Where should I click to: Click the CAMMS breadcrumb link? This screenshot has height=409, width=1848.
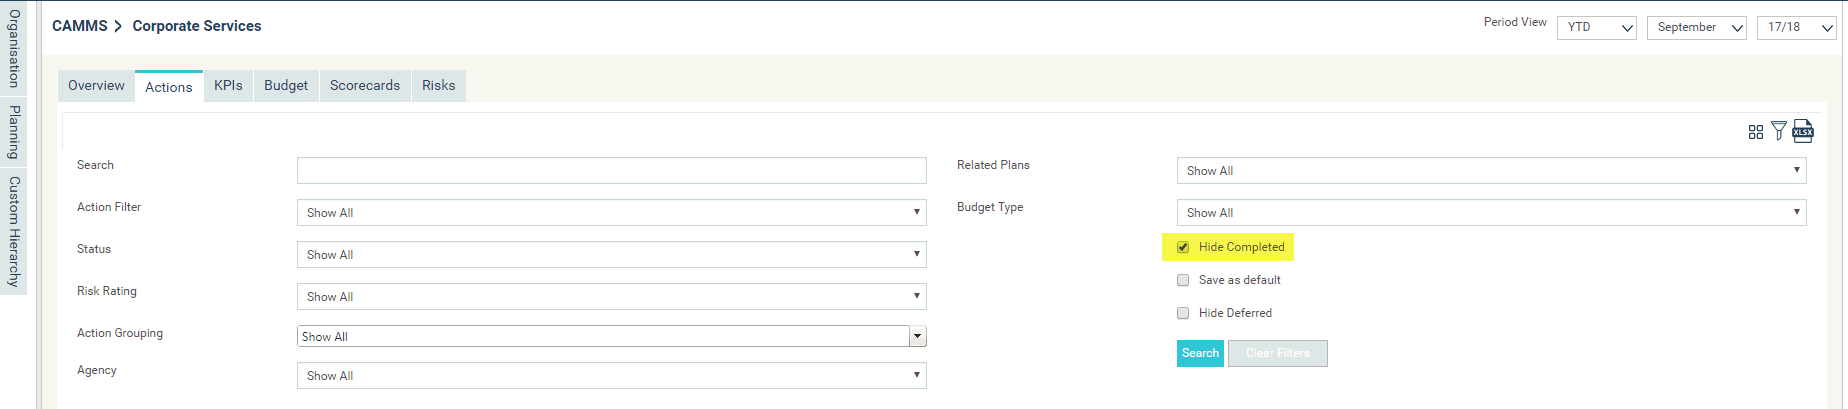tap(80, 26)
